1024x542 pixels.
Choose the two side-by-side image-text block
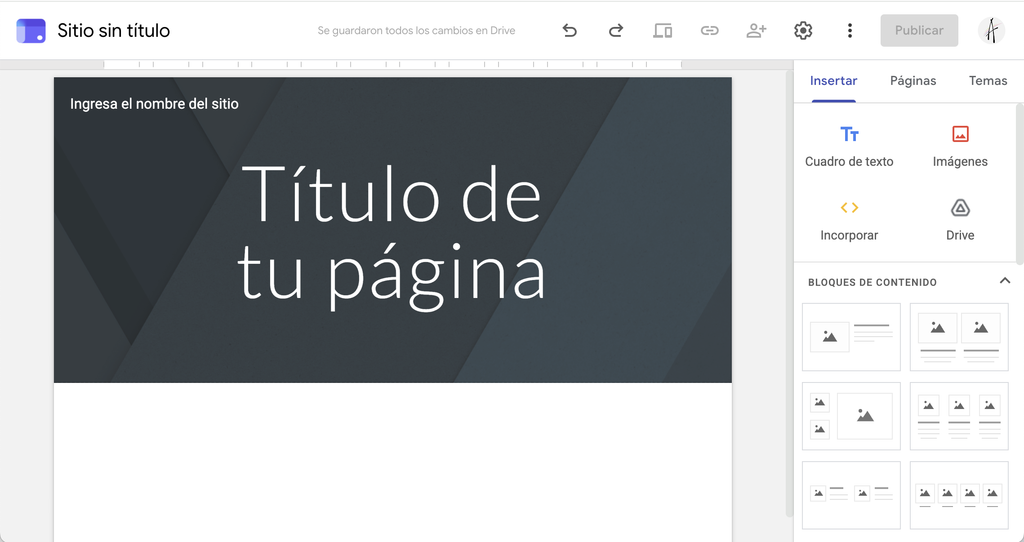[x=851, y=495]
